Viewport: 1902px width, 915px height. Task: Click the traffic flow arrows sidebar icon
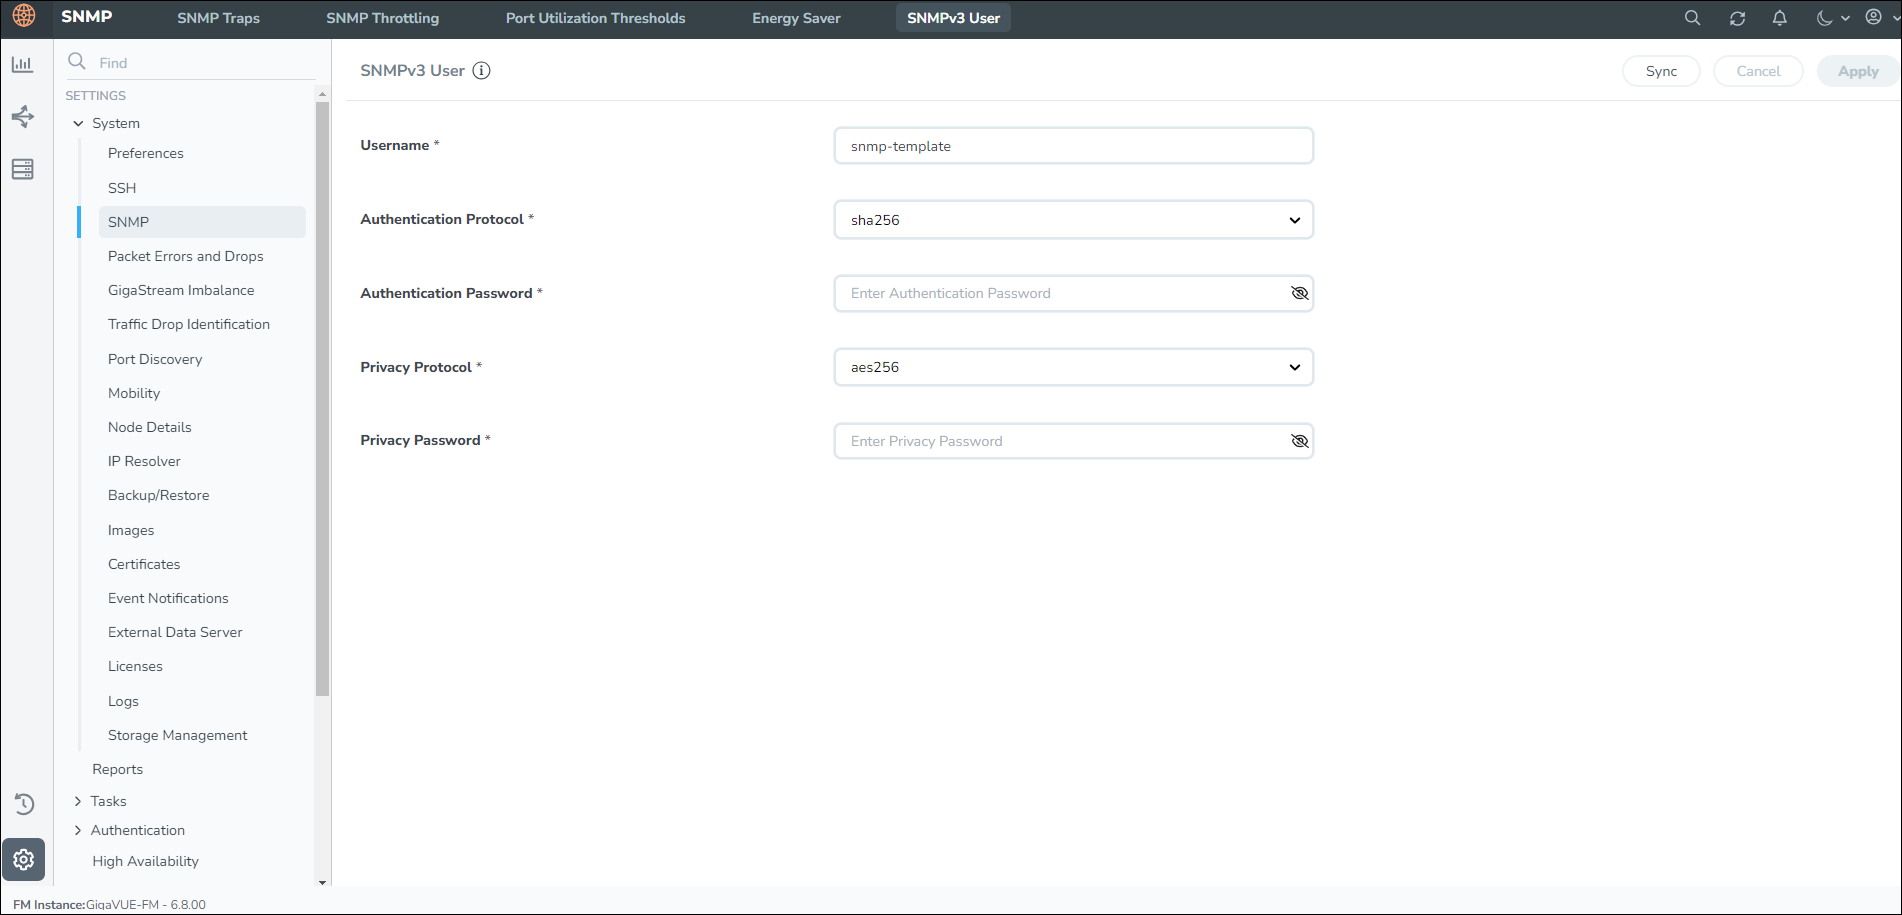tap(22, 117)
